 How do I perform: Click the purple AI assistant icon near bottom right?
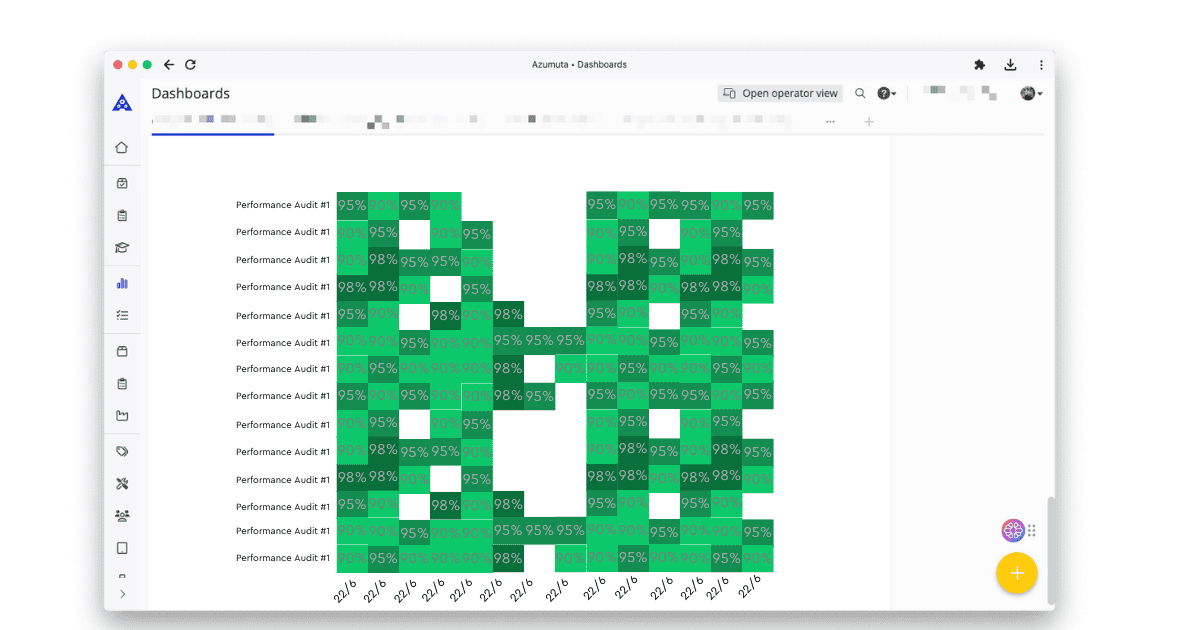[x=1012, y=530]
